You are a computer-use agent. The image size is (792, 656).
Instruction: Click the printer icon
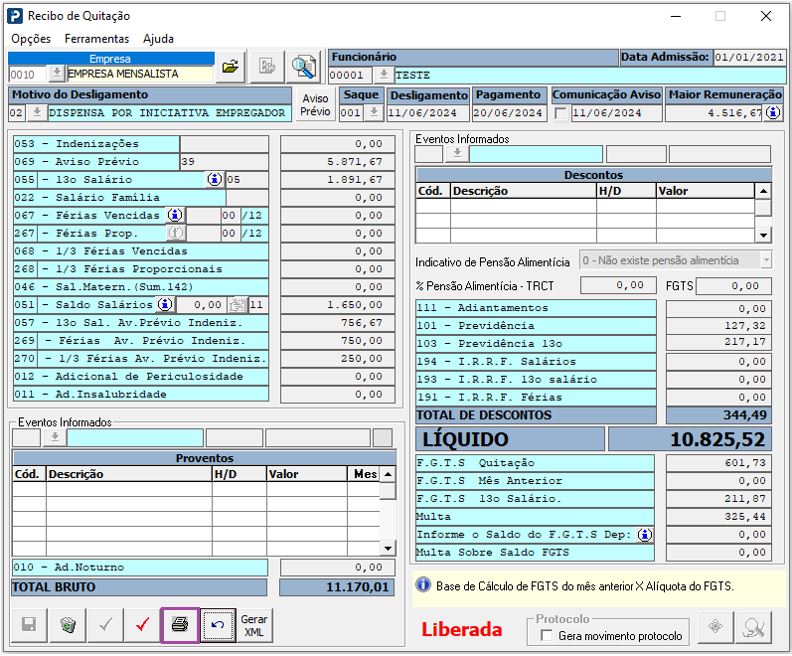[180, 625]
